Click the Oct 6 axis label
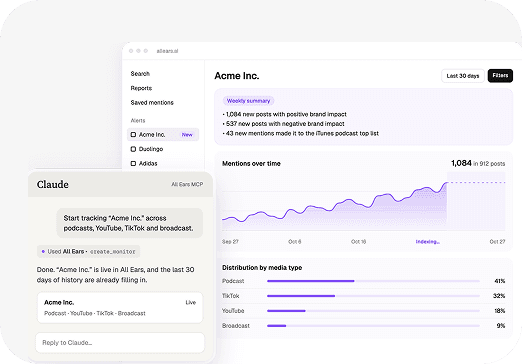Image resolution: width=522 pixels, height=364 pixels. click(294, 242)
